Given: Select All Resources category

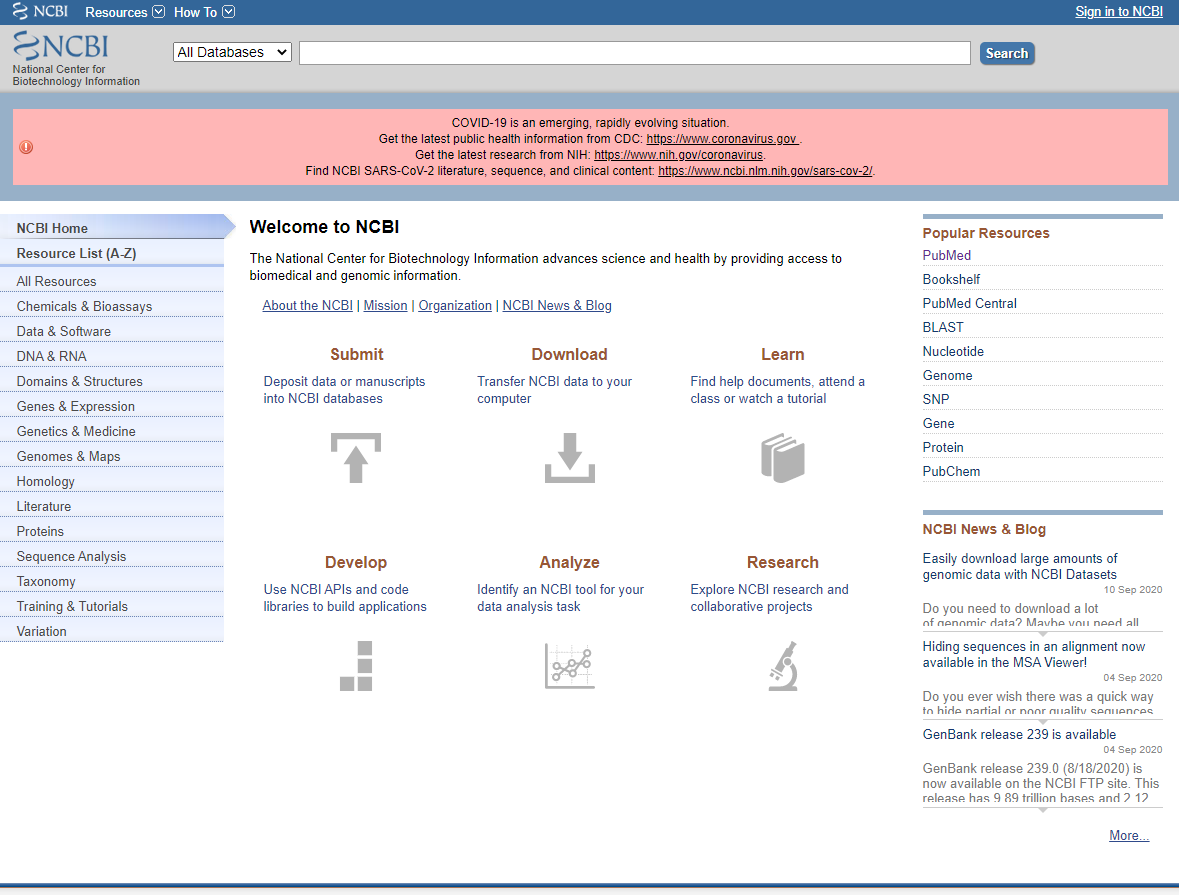Looking at the screenshot, I should tap(112, 281).
